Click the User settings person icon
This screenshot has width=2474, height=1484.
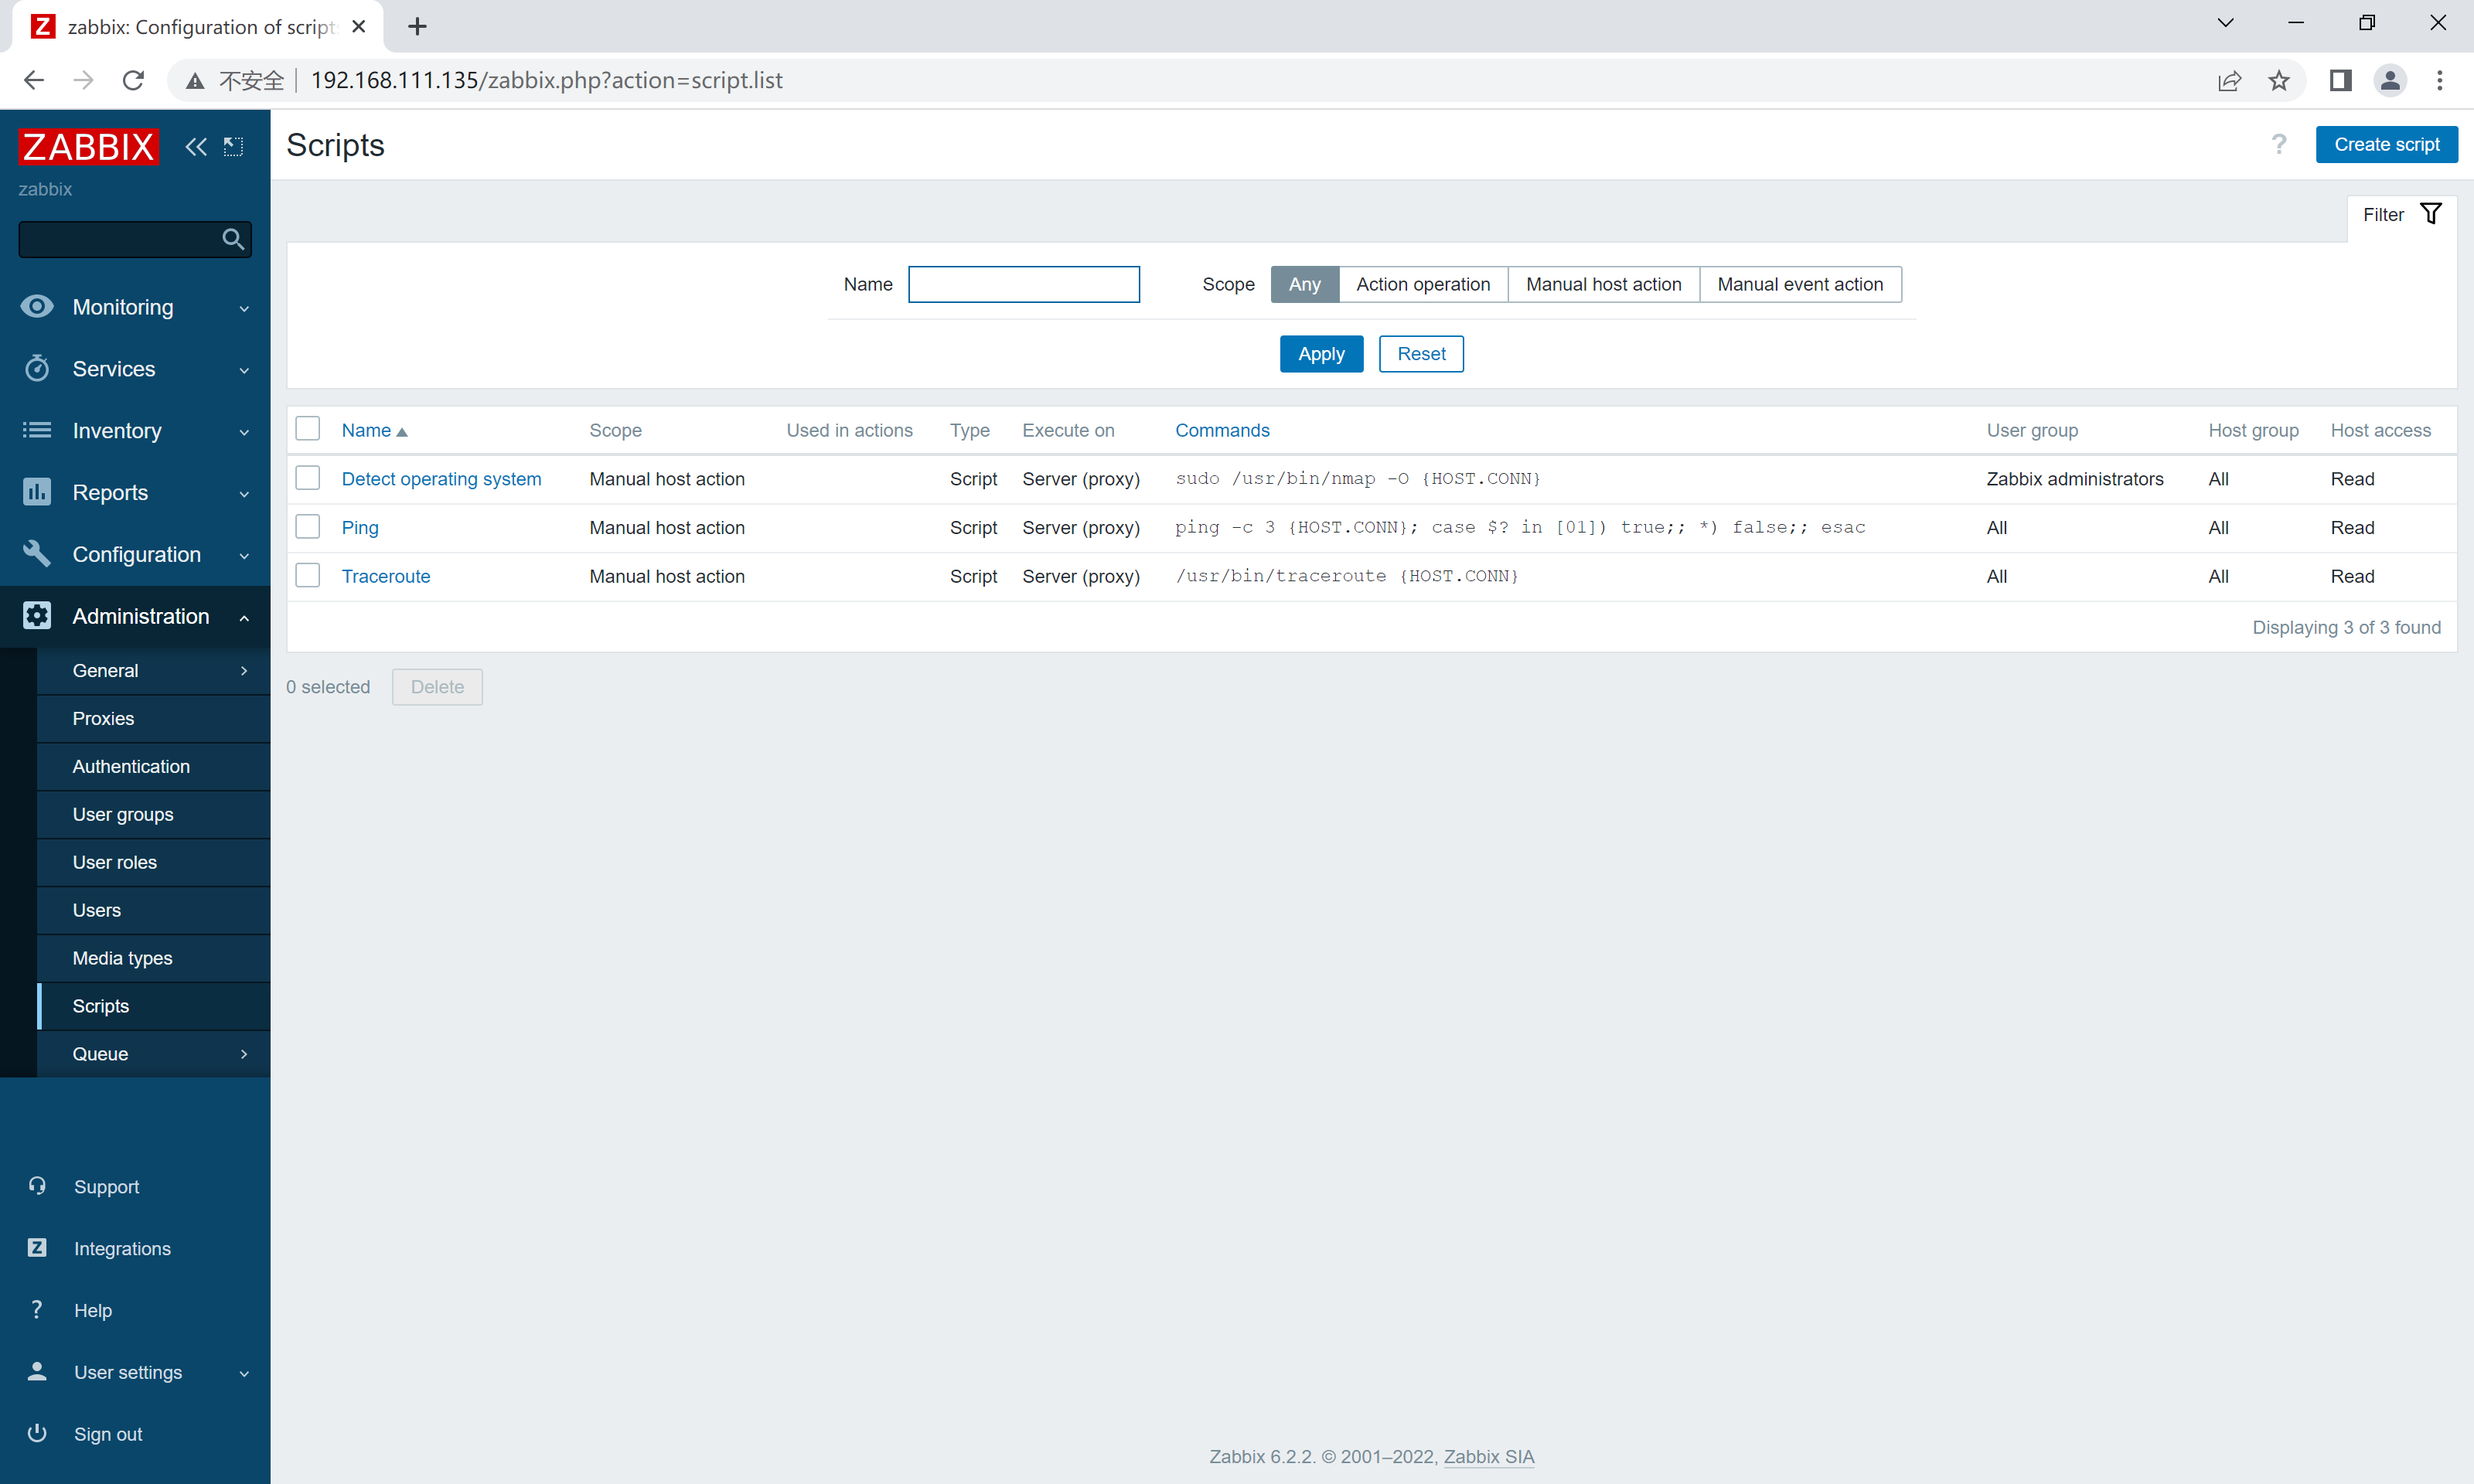coord(37,1372)
